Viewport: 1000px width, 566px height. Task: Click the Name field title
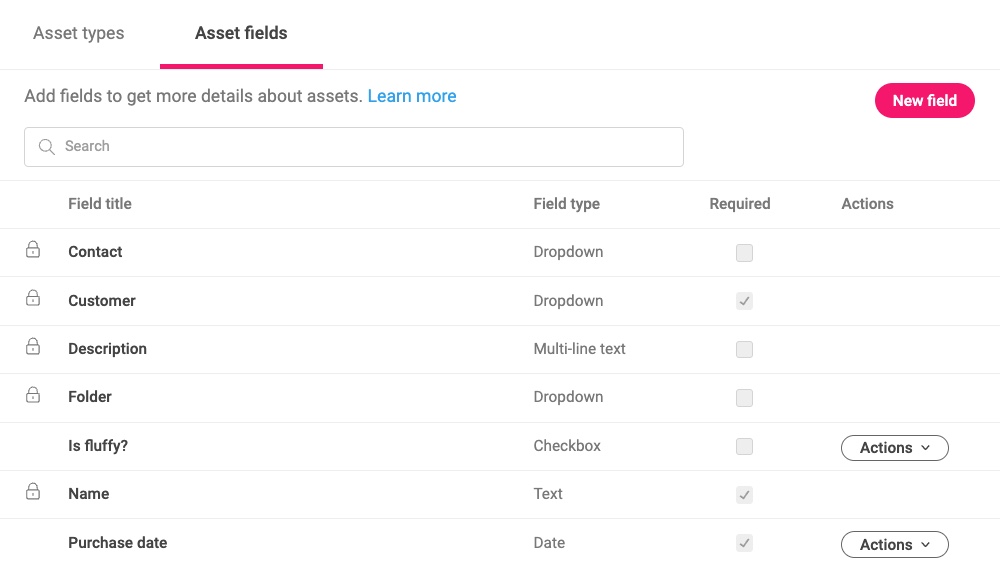tap(89, 494)
